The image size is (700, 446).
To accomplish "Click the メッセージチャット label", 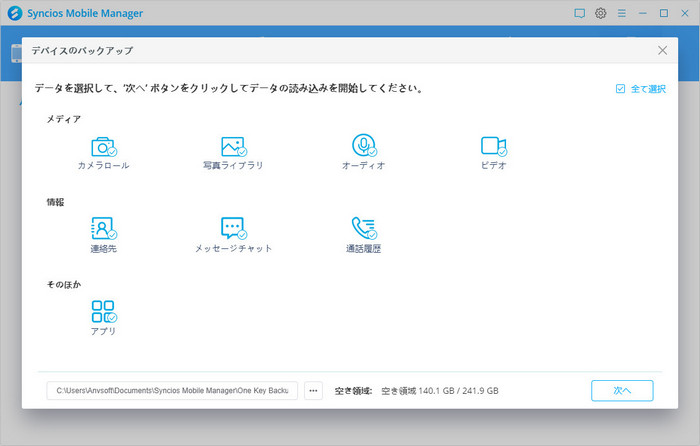I will pyautogui.click(x=233, y=249).
